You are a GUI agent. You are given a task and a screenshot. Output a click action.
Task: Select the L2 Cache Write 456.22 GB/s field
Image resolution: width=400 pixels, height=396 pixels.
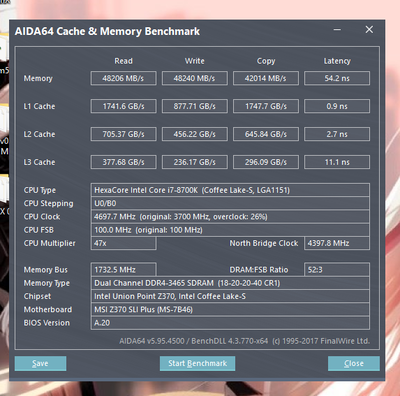[195, 134]
